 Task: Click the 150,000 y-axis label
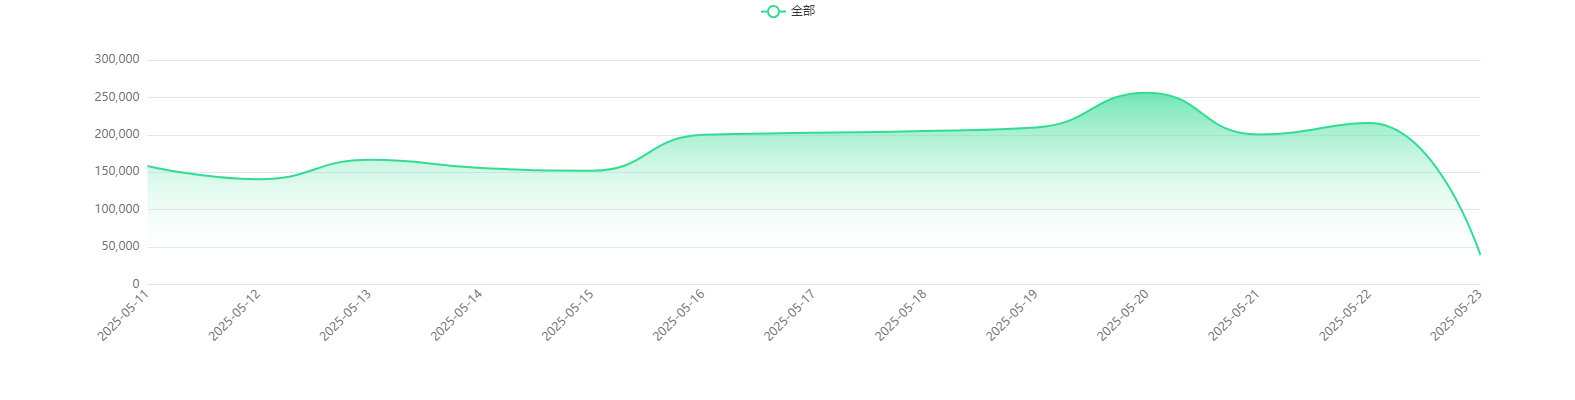tap(117, 171)
